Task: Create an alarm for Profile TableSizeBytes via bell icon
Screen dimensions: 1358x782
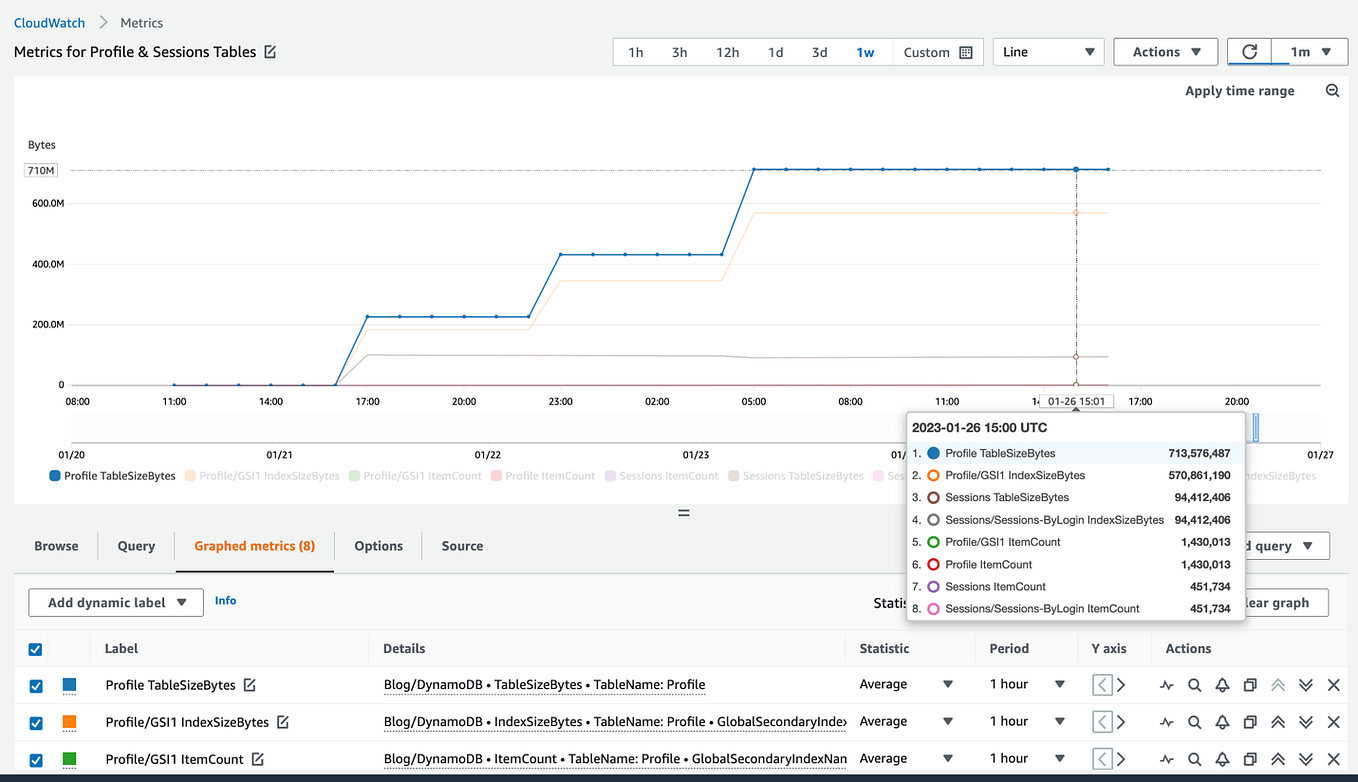Action: [1221, 684]
